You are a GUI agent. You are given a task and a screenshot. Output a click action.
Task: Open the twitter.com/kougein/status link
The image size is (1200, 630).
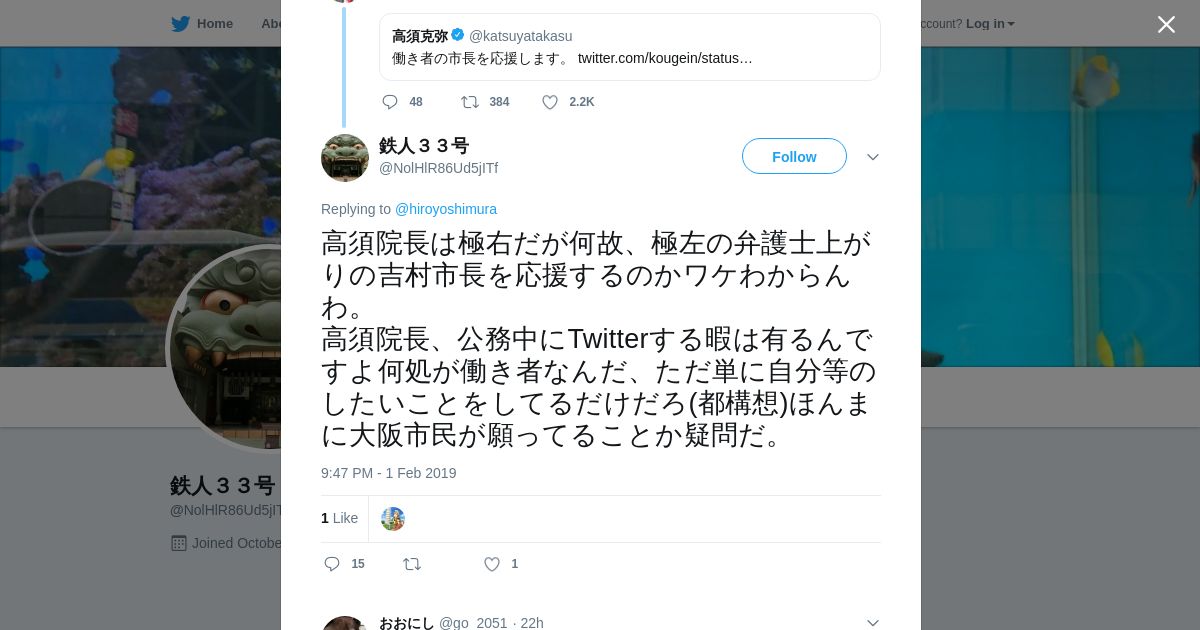click(665, 58)
